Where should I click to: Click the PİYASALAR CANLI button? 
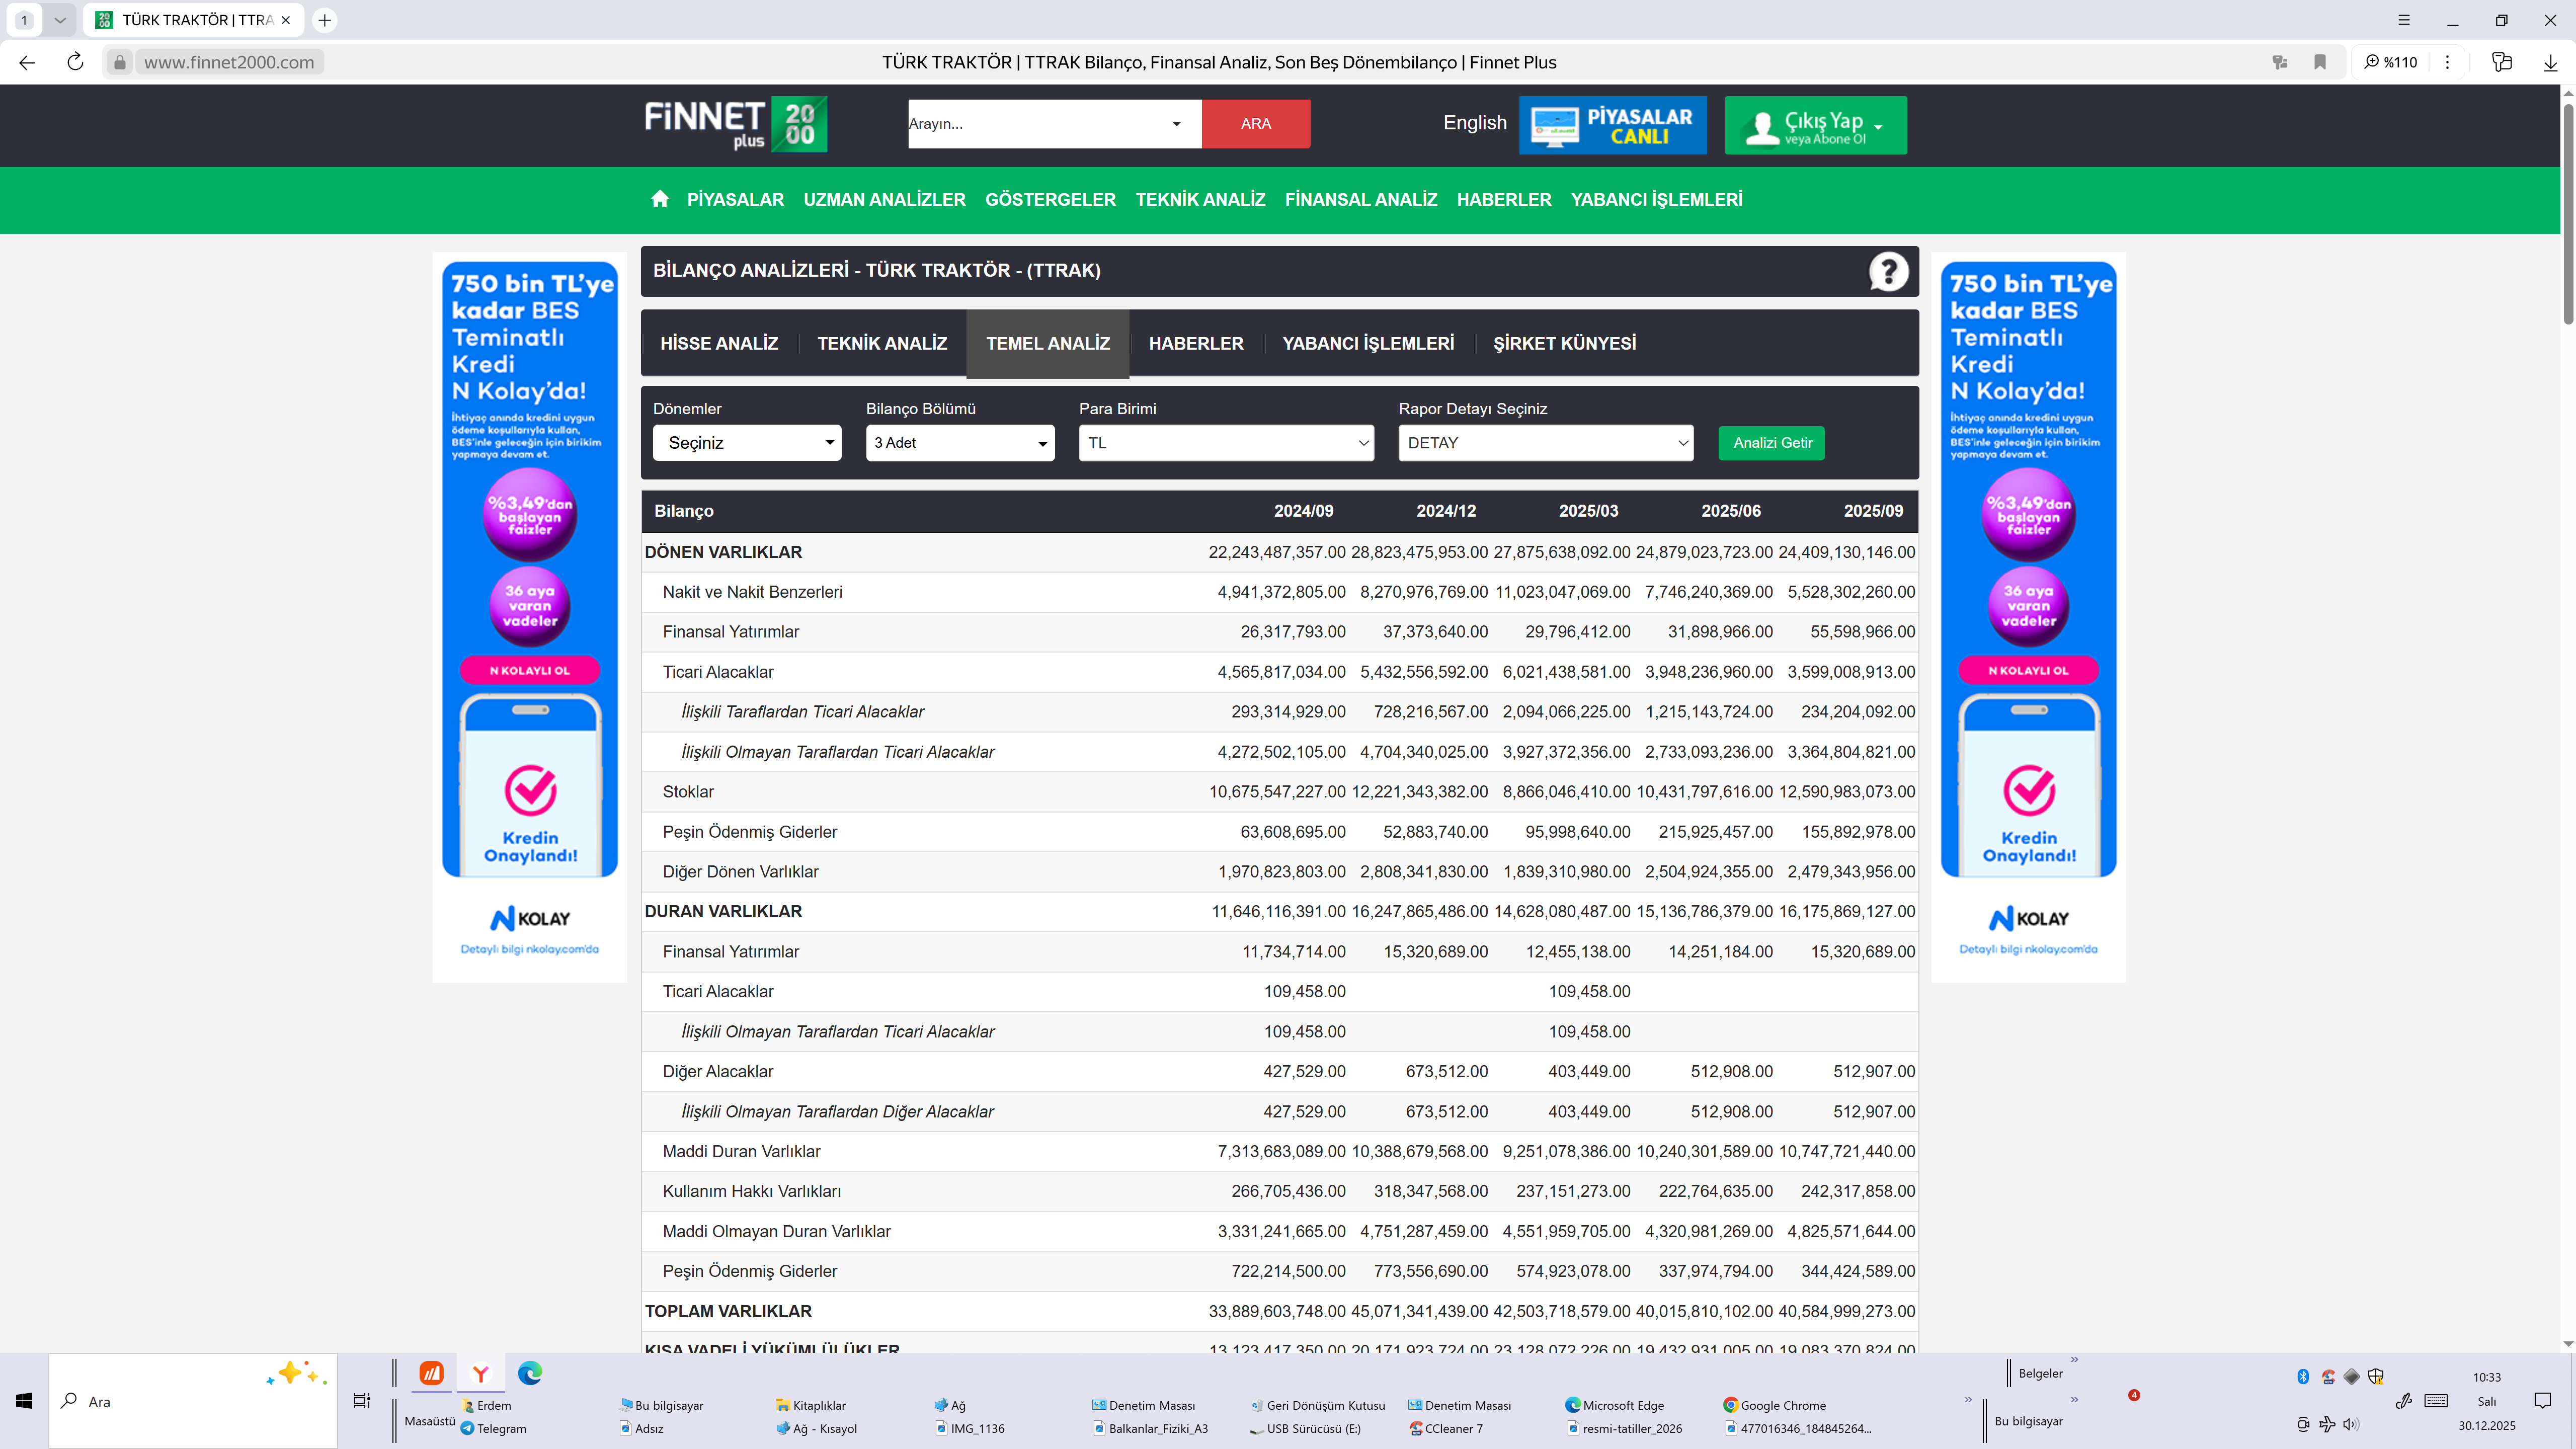point(1613,125)
